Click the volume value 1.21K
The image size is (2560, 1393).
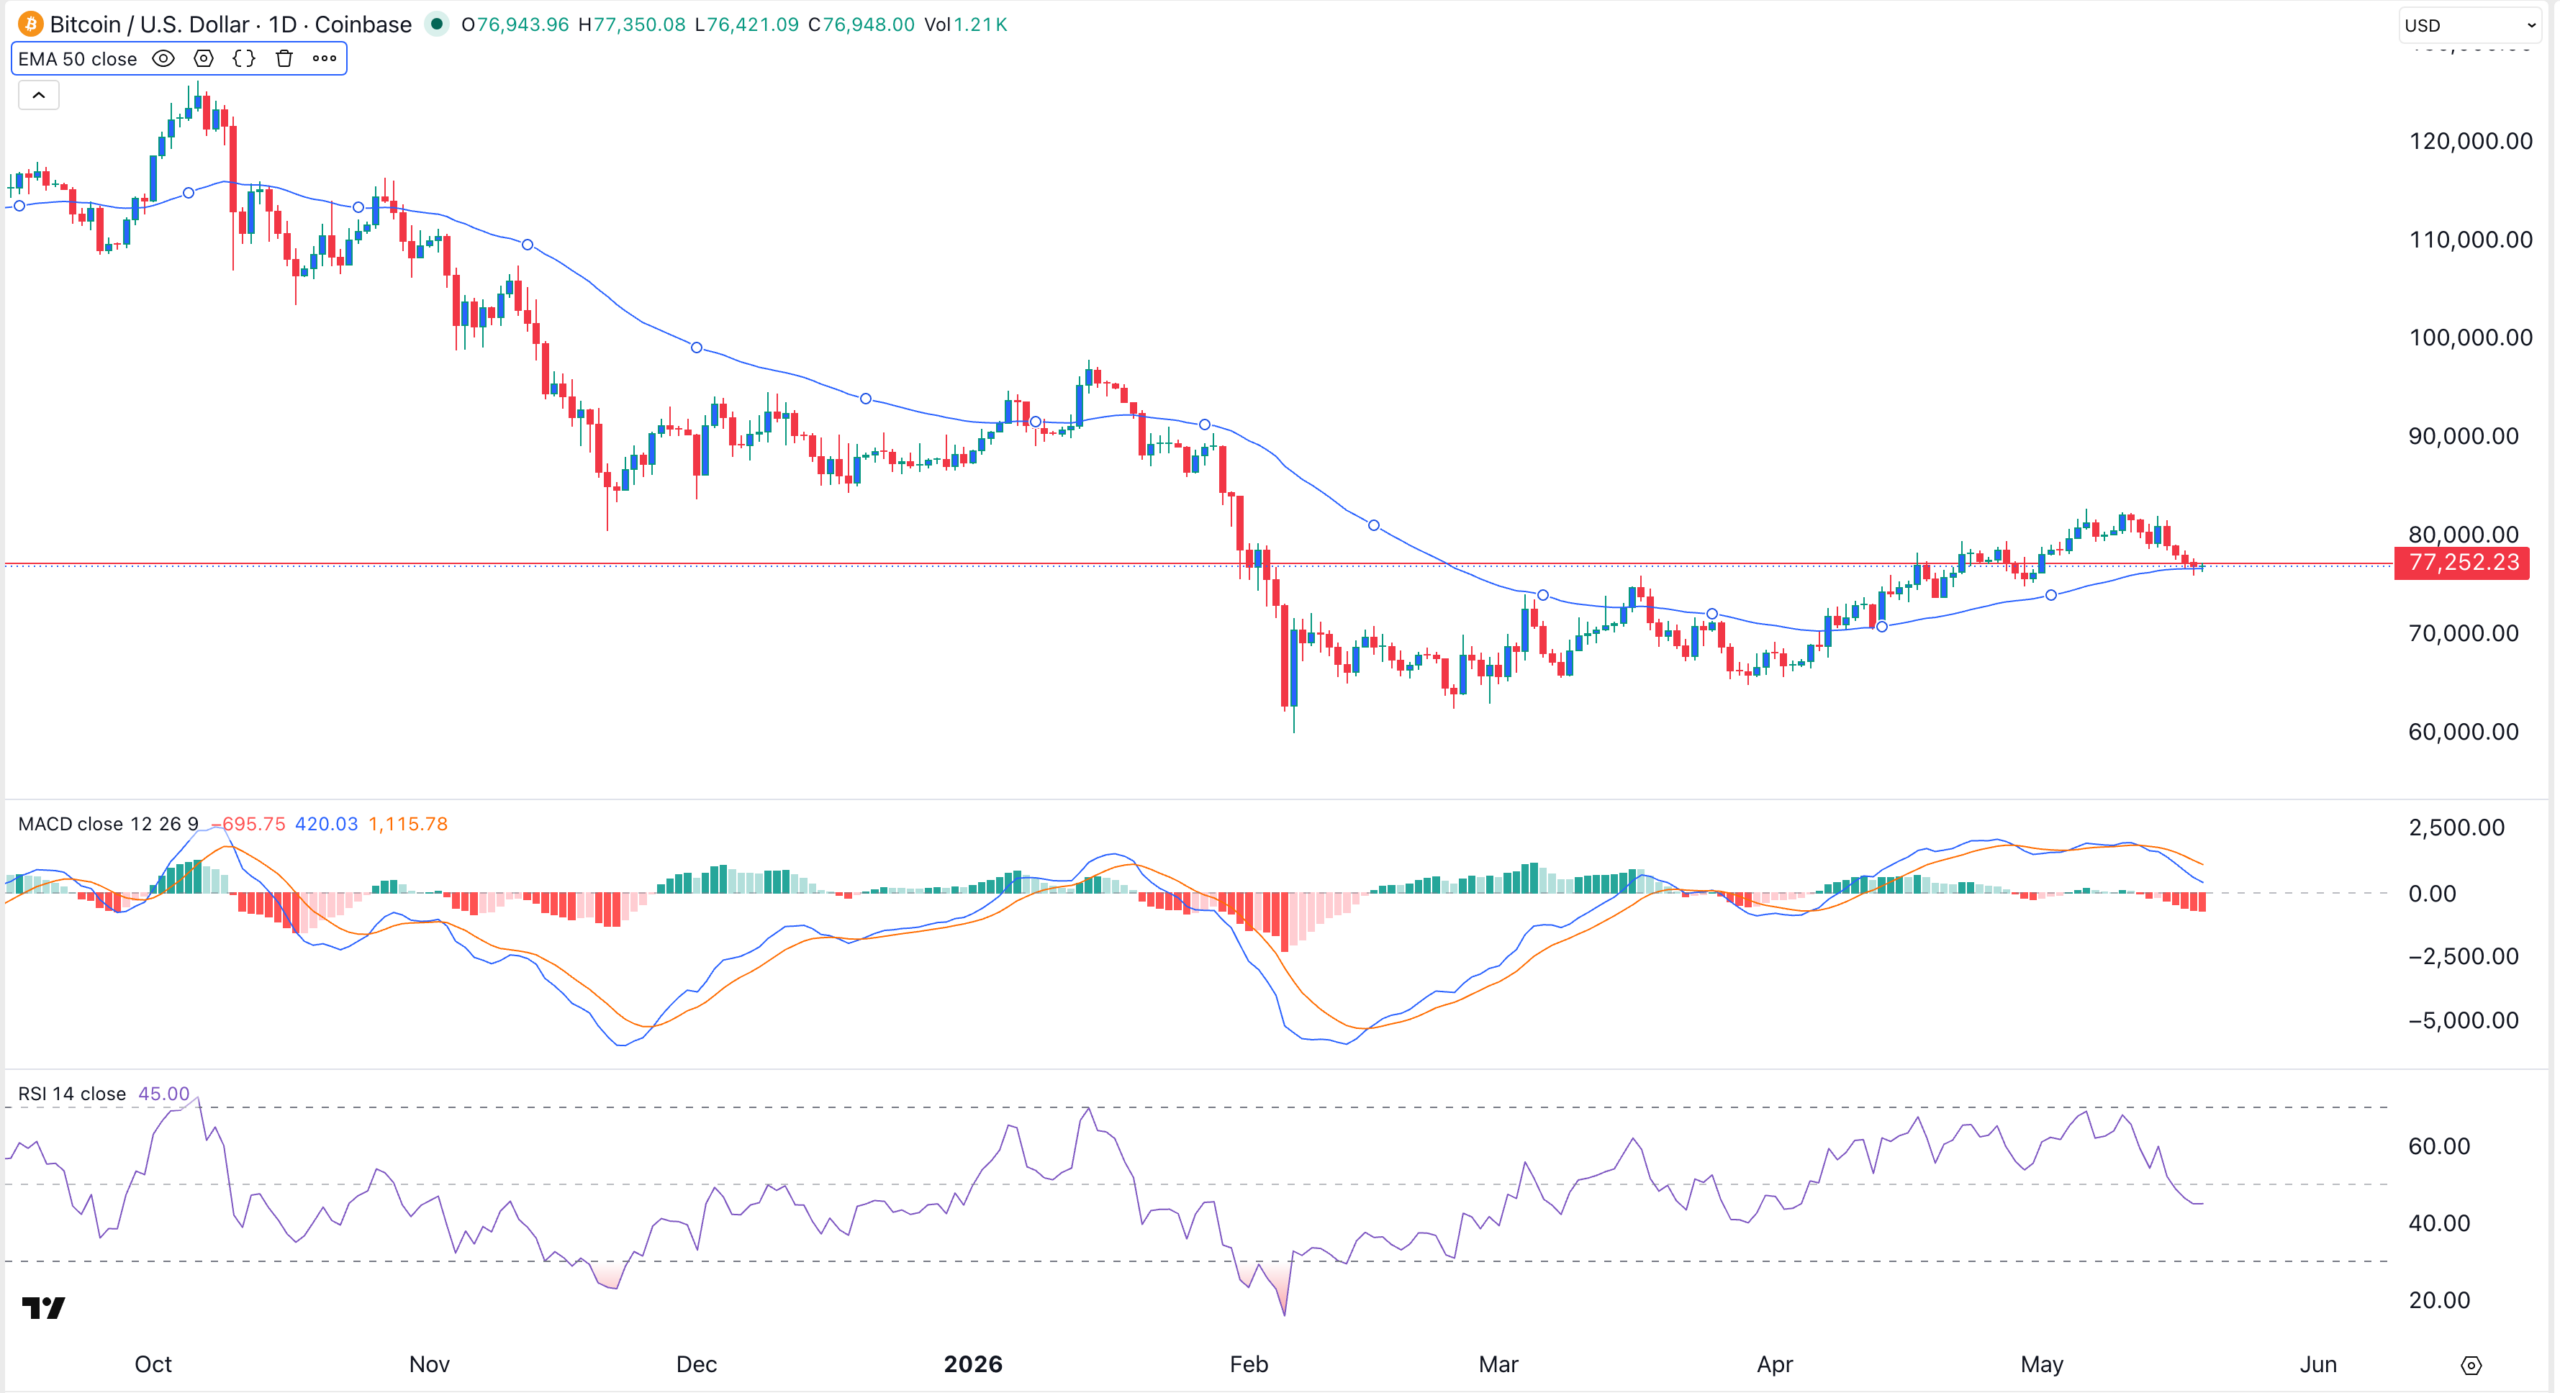tap(980, 24)
